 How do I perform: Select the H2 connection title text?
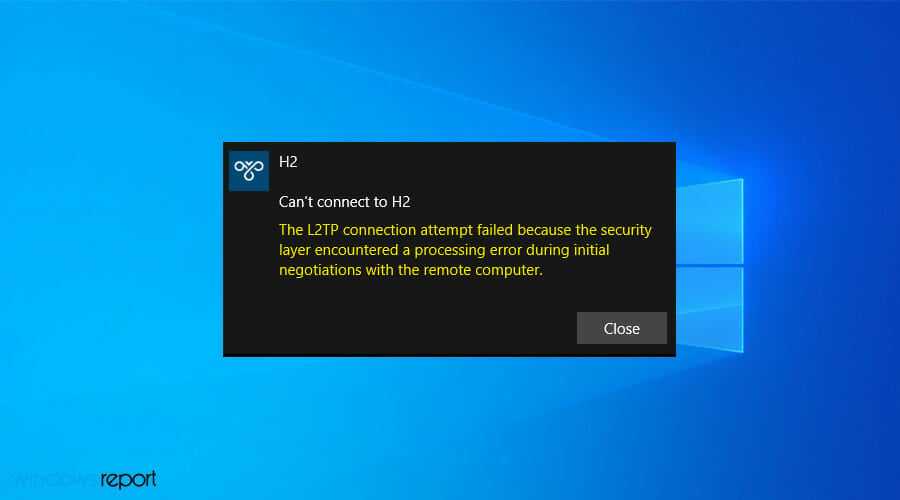[x=288, y=162]
